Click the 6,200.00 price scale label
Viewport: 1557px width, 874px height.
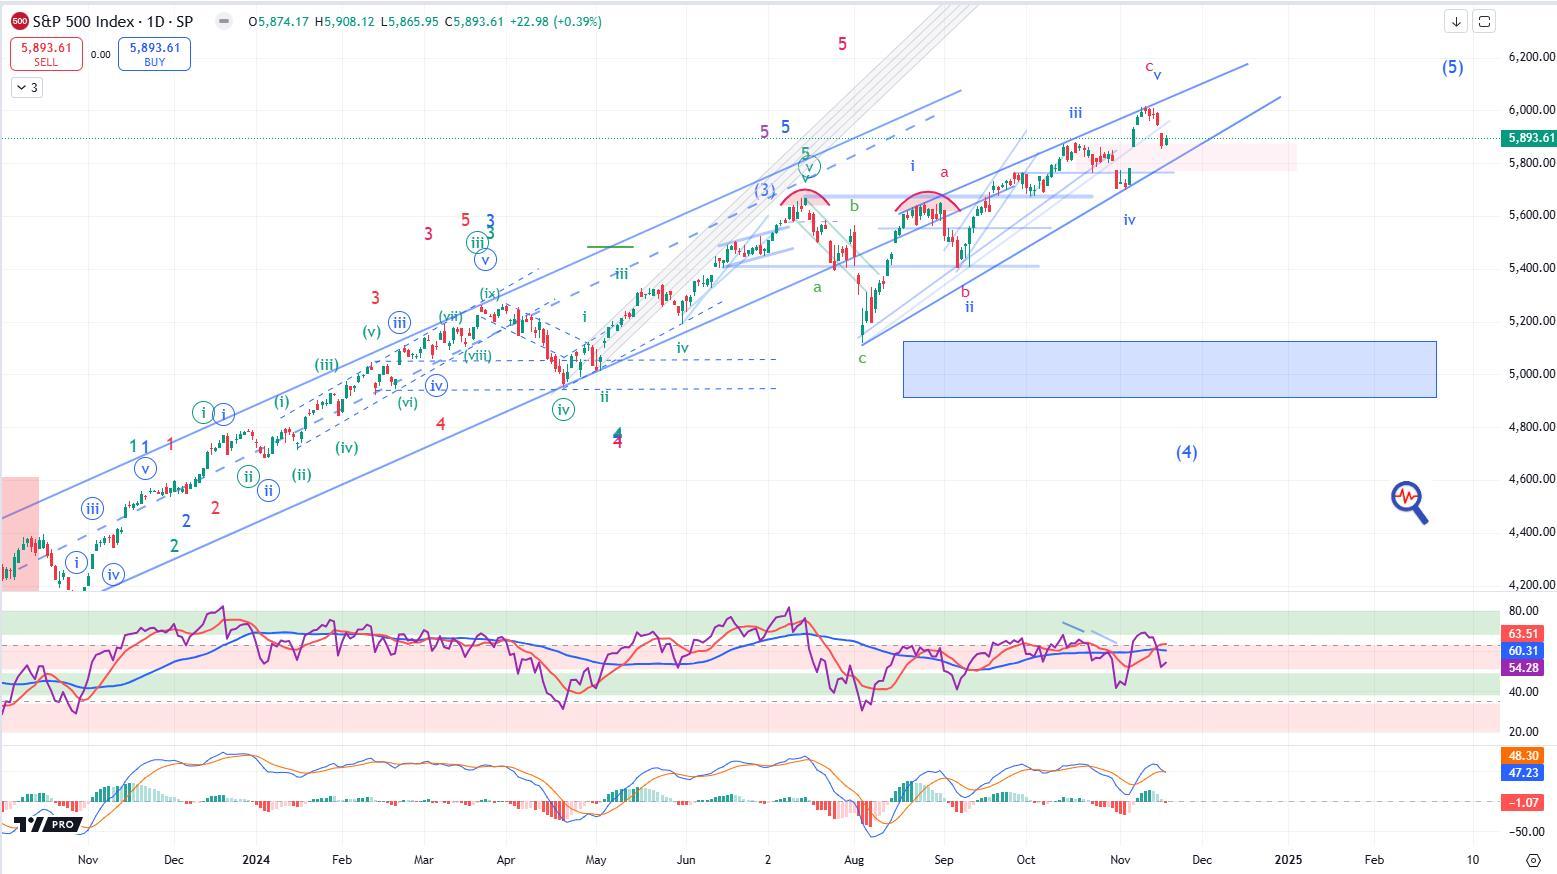pyautogui.click(x=1531, y=57)
